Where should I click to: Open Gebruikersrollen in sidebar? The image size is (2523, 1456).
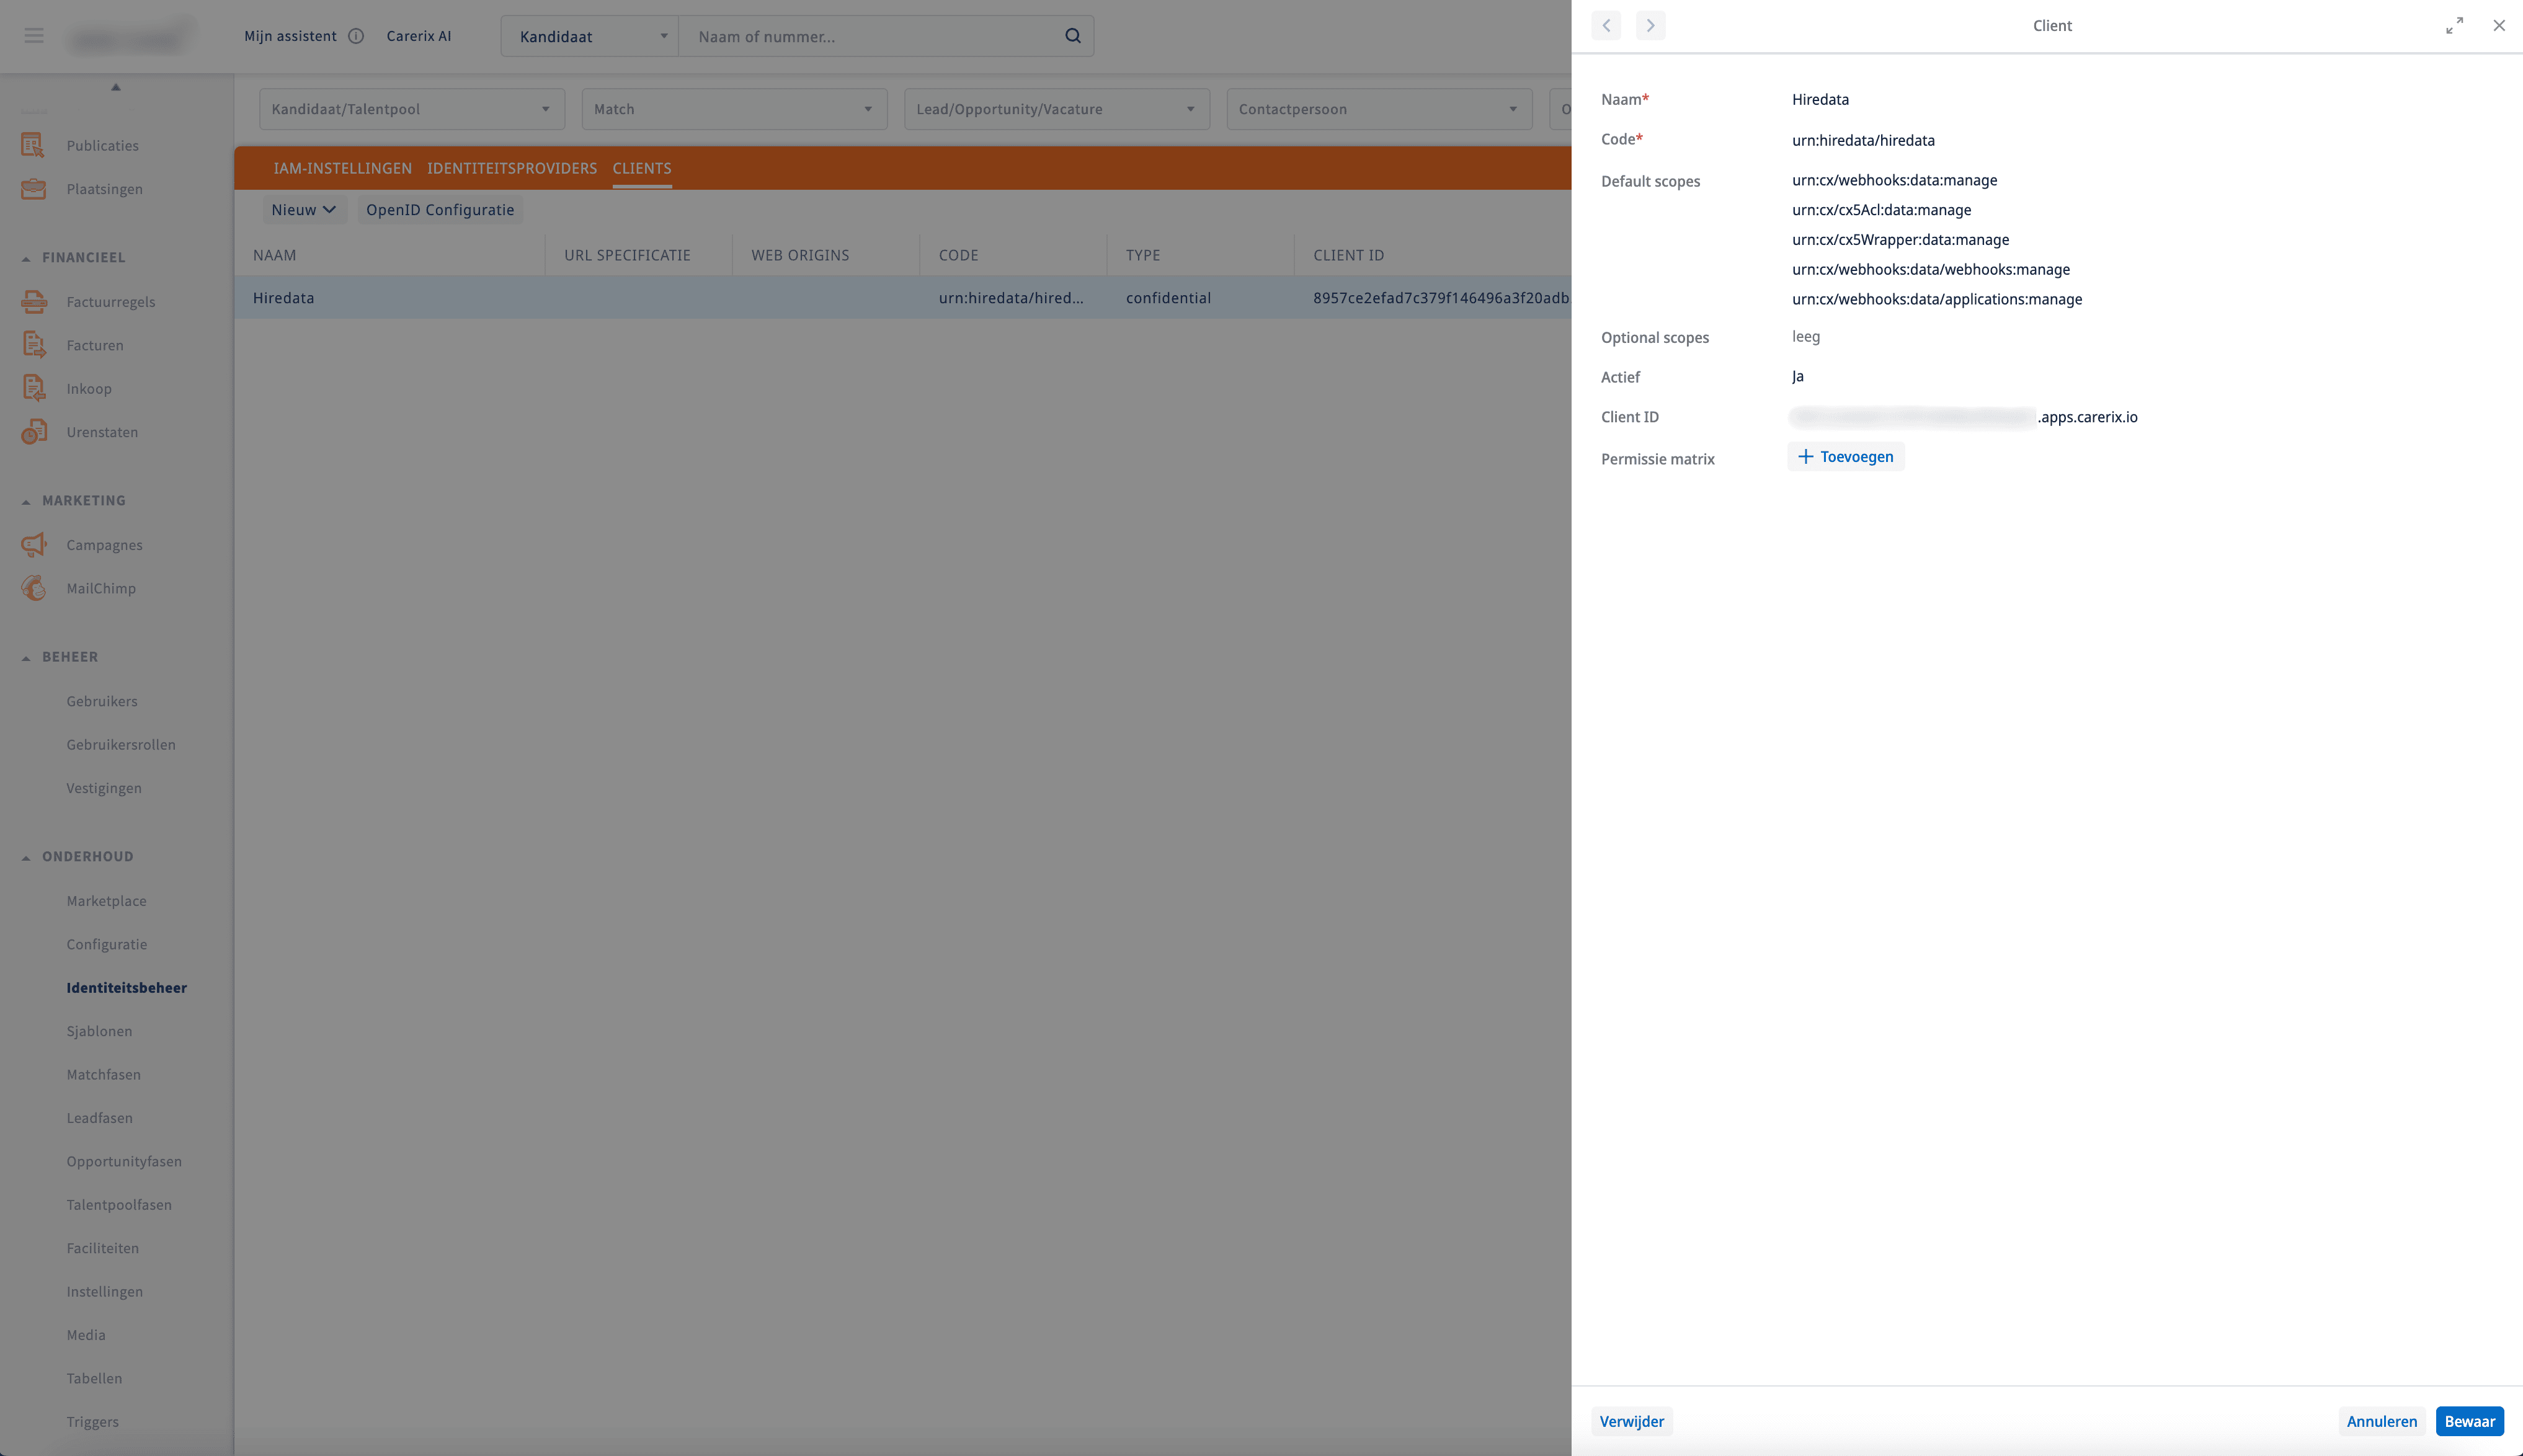[121, 744]
